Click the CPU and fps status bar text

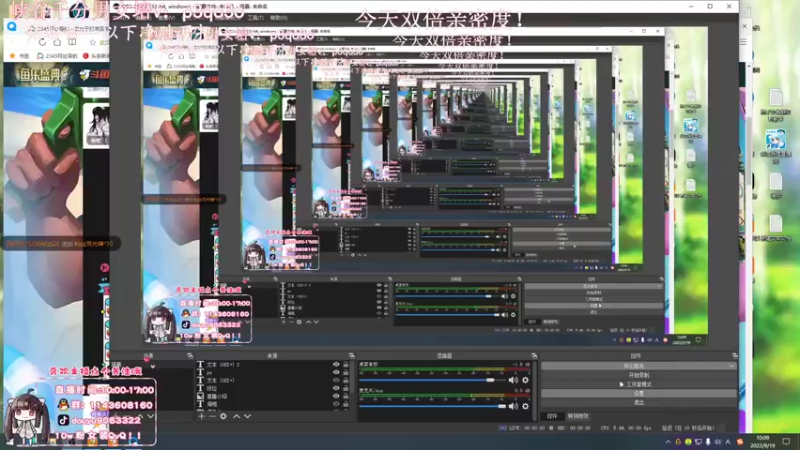[626, 428]
